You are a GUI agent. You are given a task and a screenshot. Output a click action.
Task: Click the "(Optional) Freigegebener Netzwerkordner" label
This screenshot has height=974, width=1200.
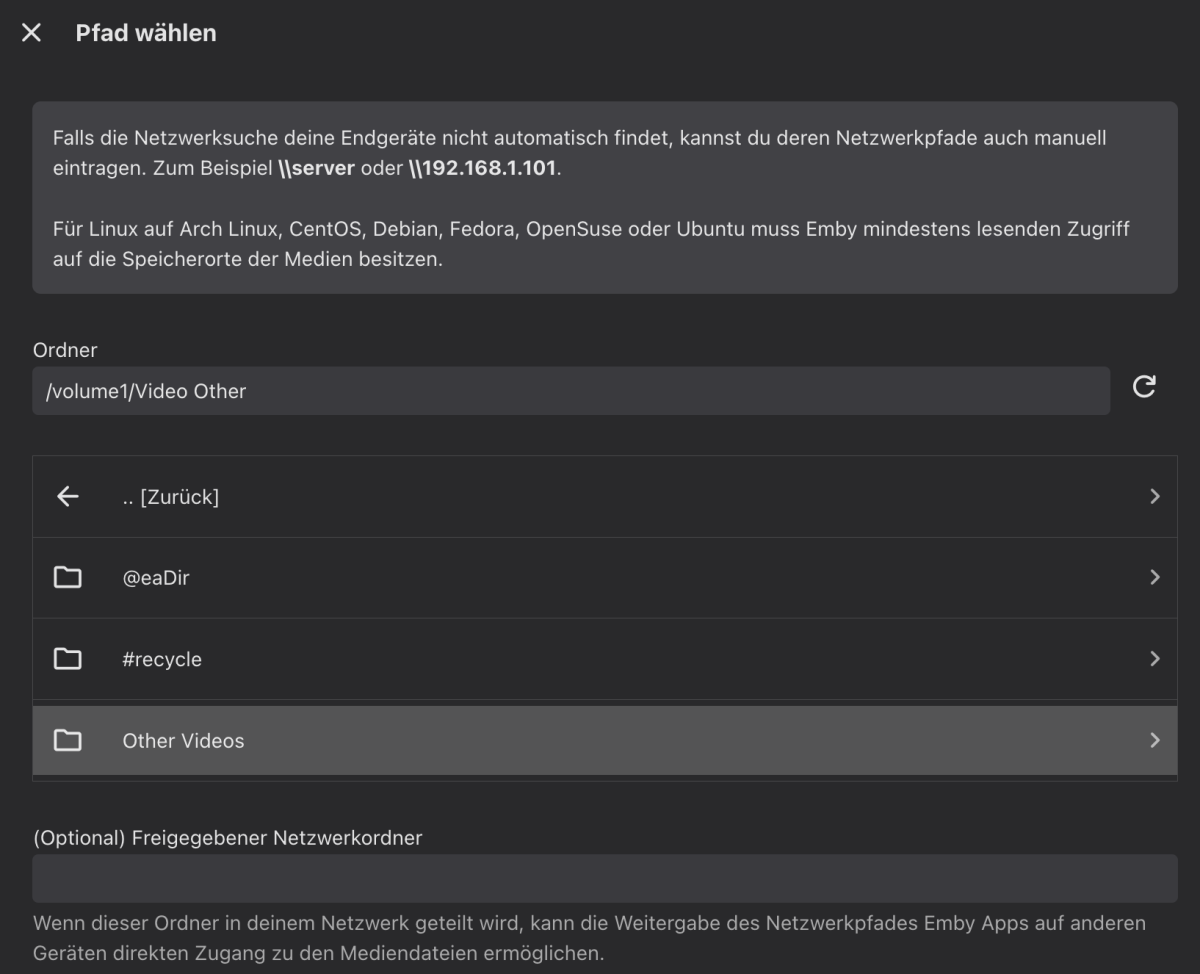pos(228,838)
